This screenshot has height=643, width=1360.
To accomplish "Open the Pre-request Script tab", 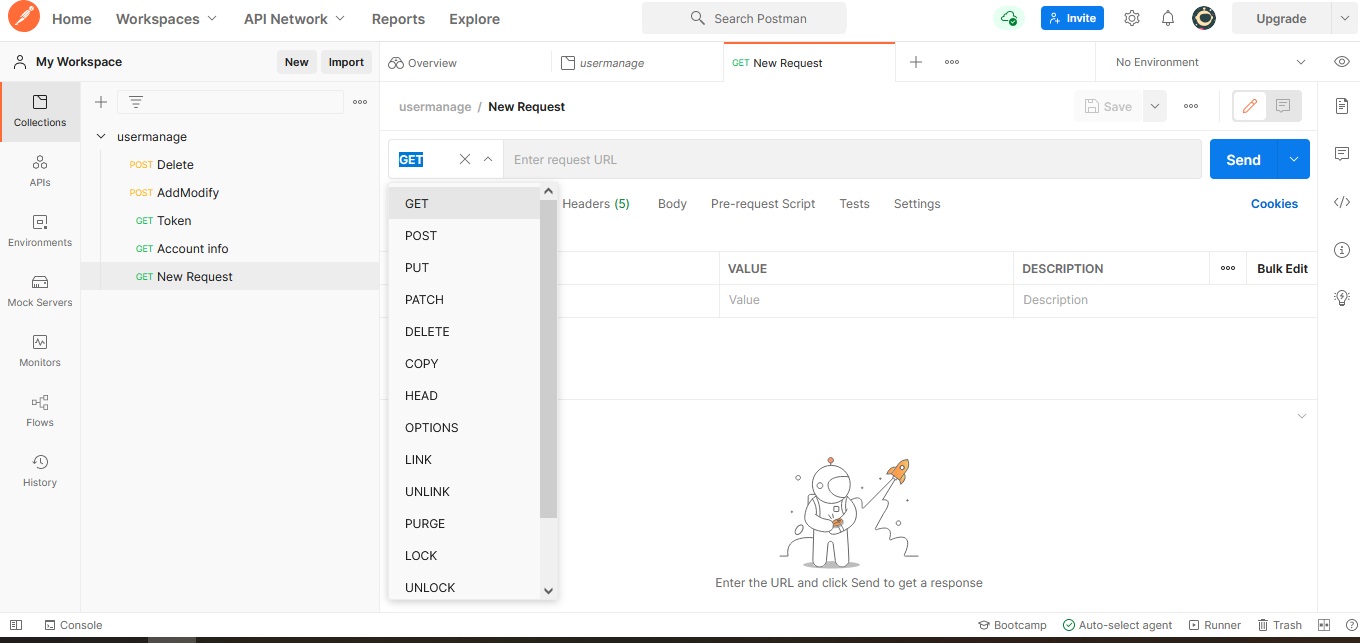I will coord(763,203).
